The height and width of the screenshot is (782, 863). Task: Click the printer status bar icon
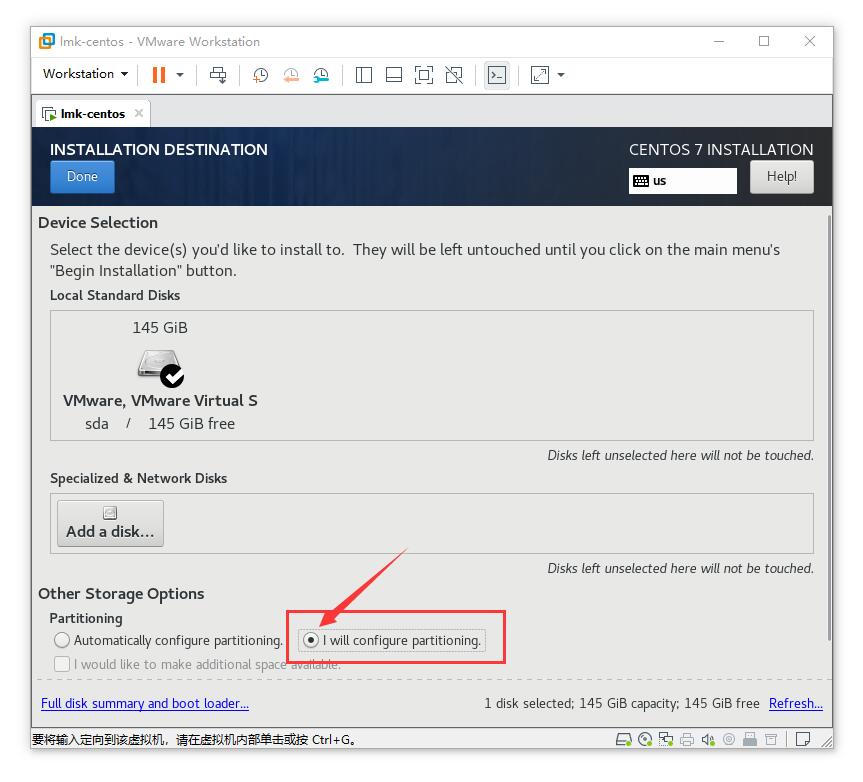click(687, 739)
